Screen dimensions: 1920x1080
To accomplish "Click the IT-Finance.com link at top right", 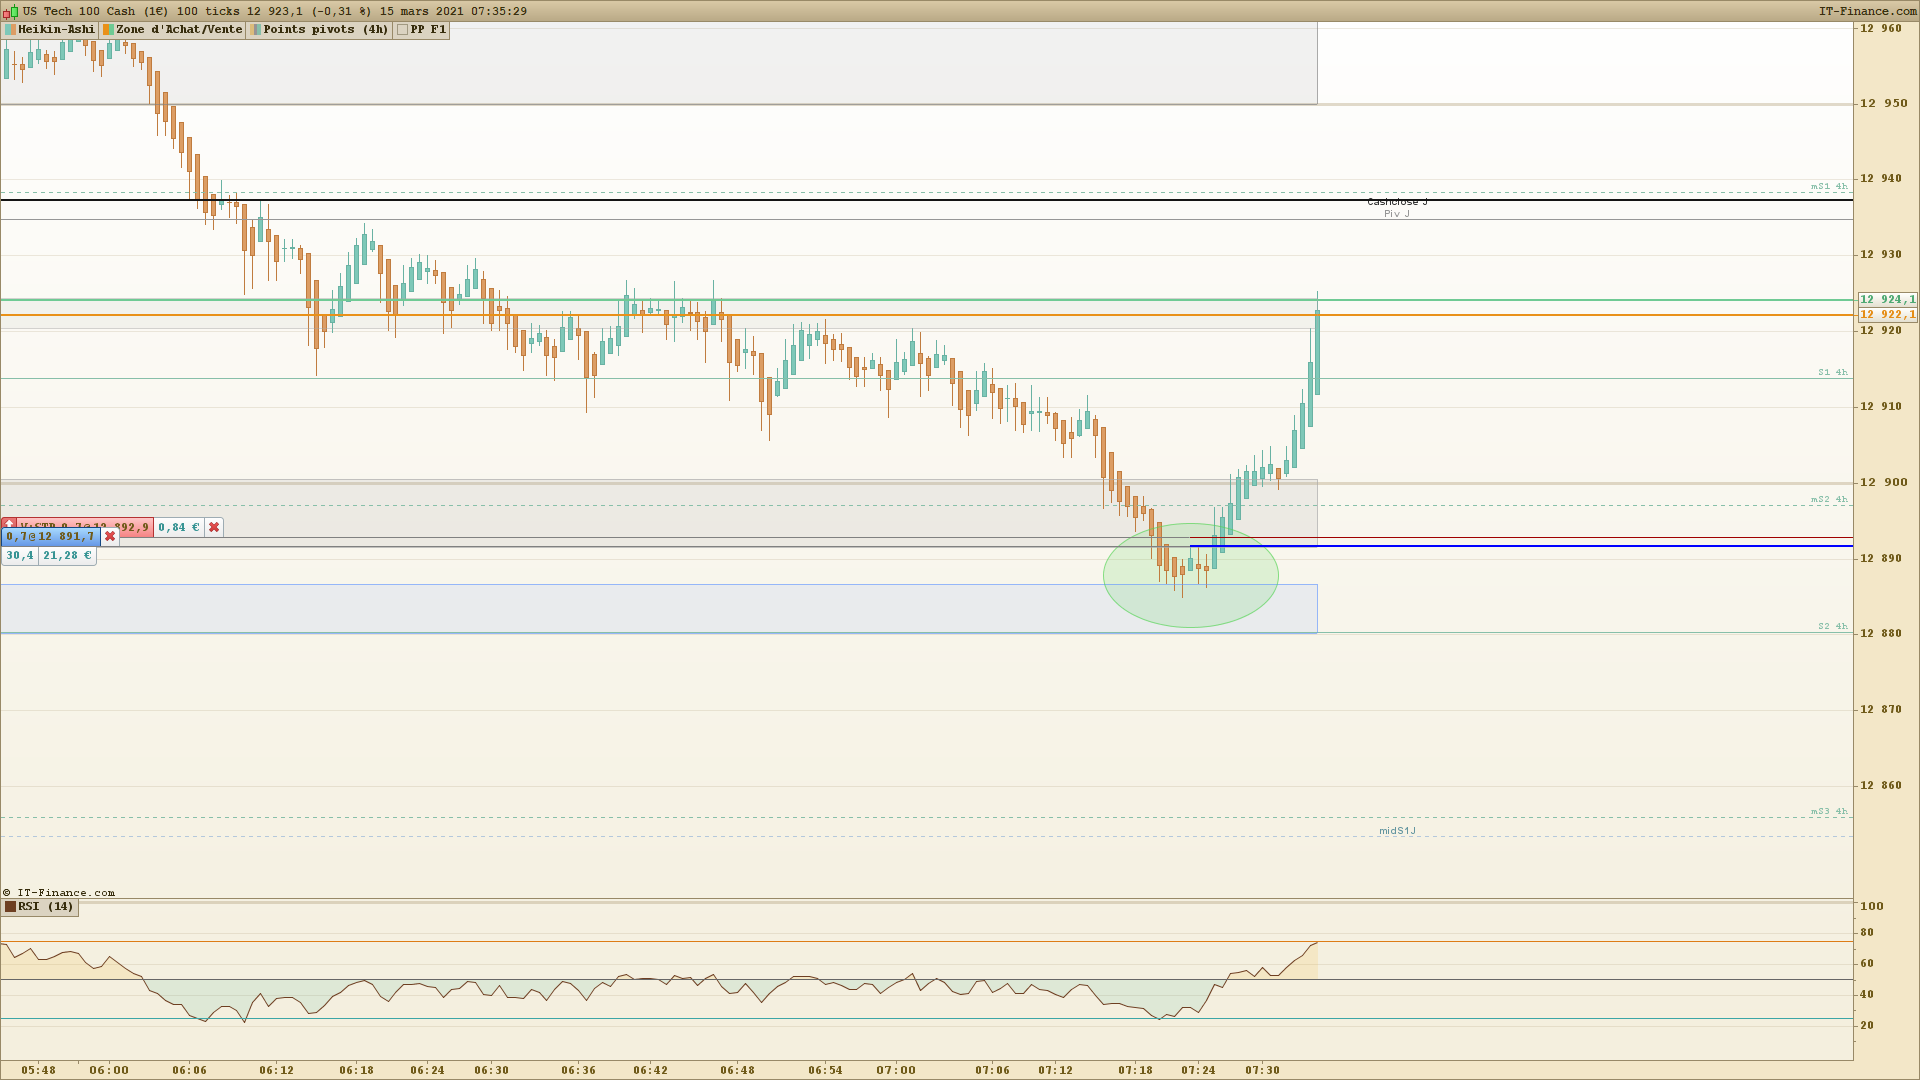I will [x=1867, y=12].
